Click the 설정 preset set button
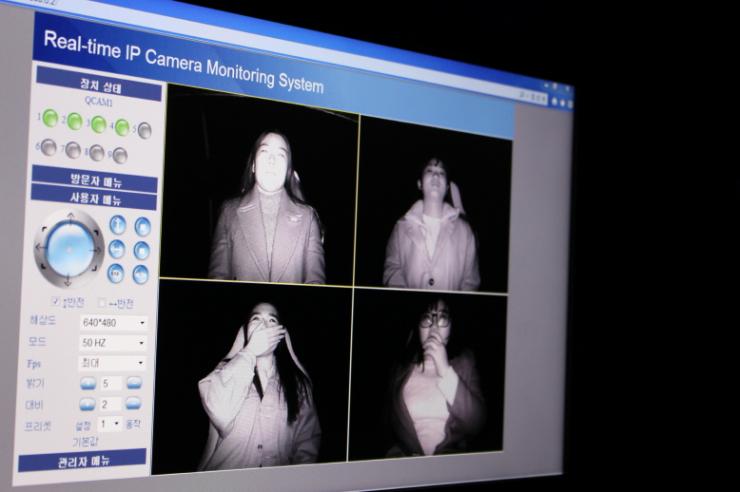Image resolution: width=740 pixels, height=492 pixels. (x=83, y=426)
